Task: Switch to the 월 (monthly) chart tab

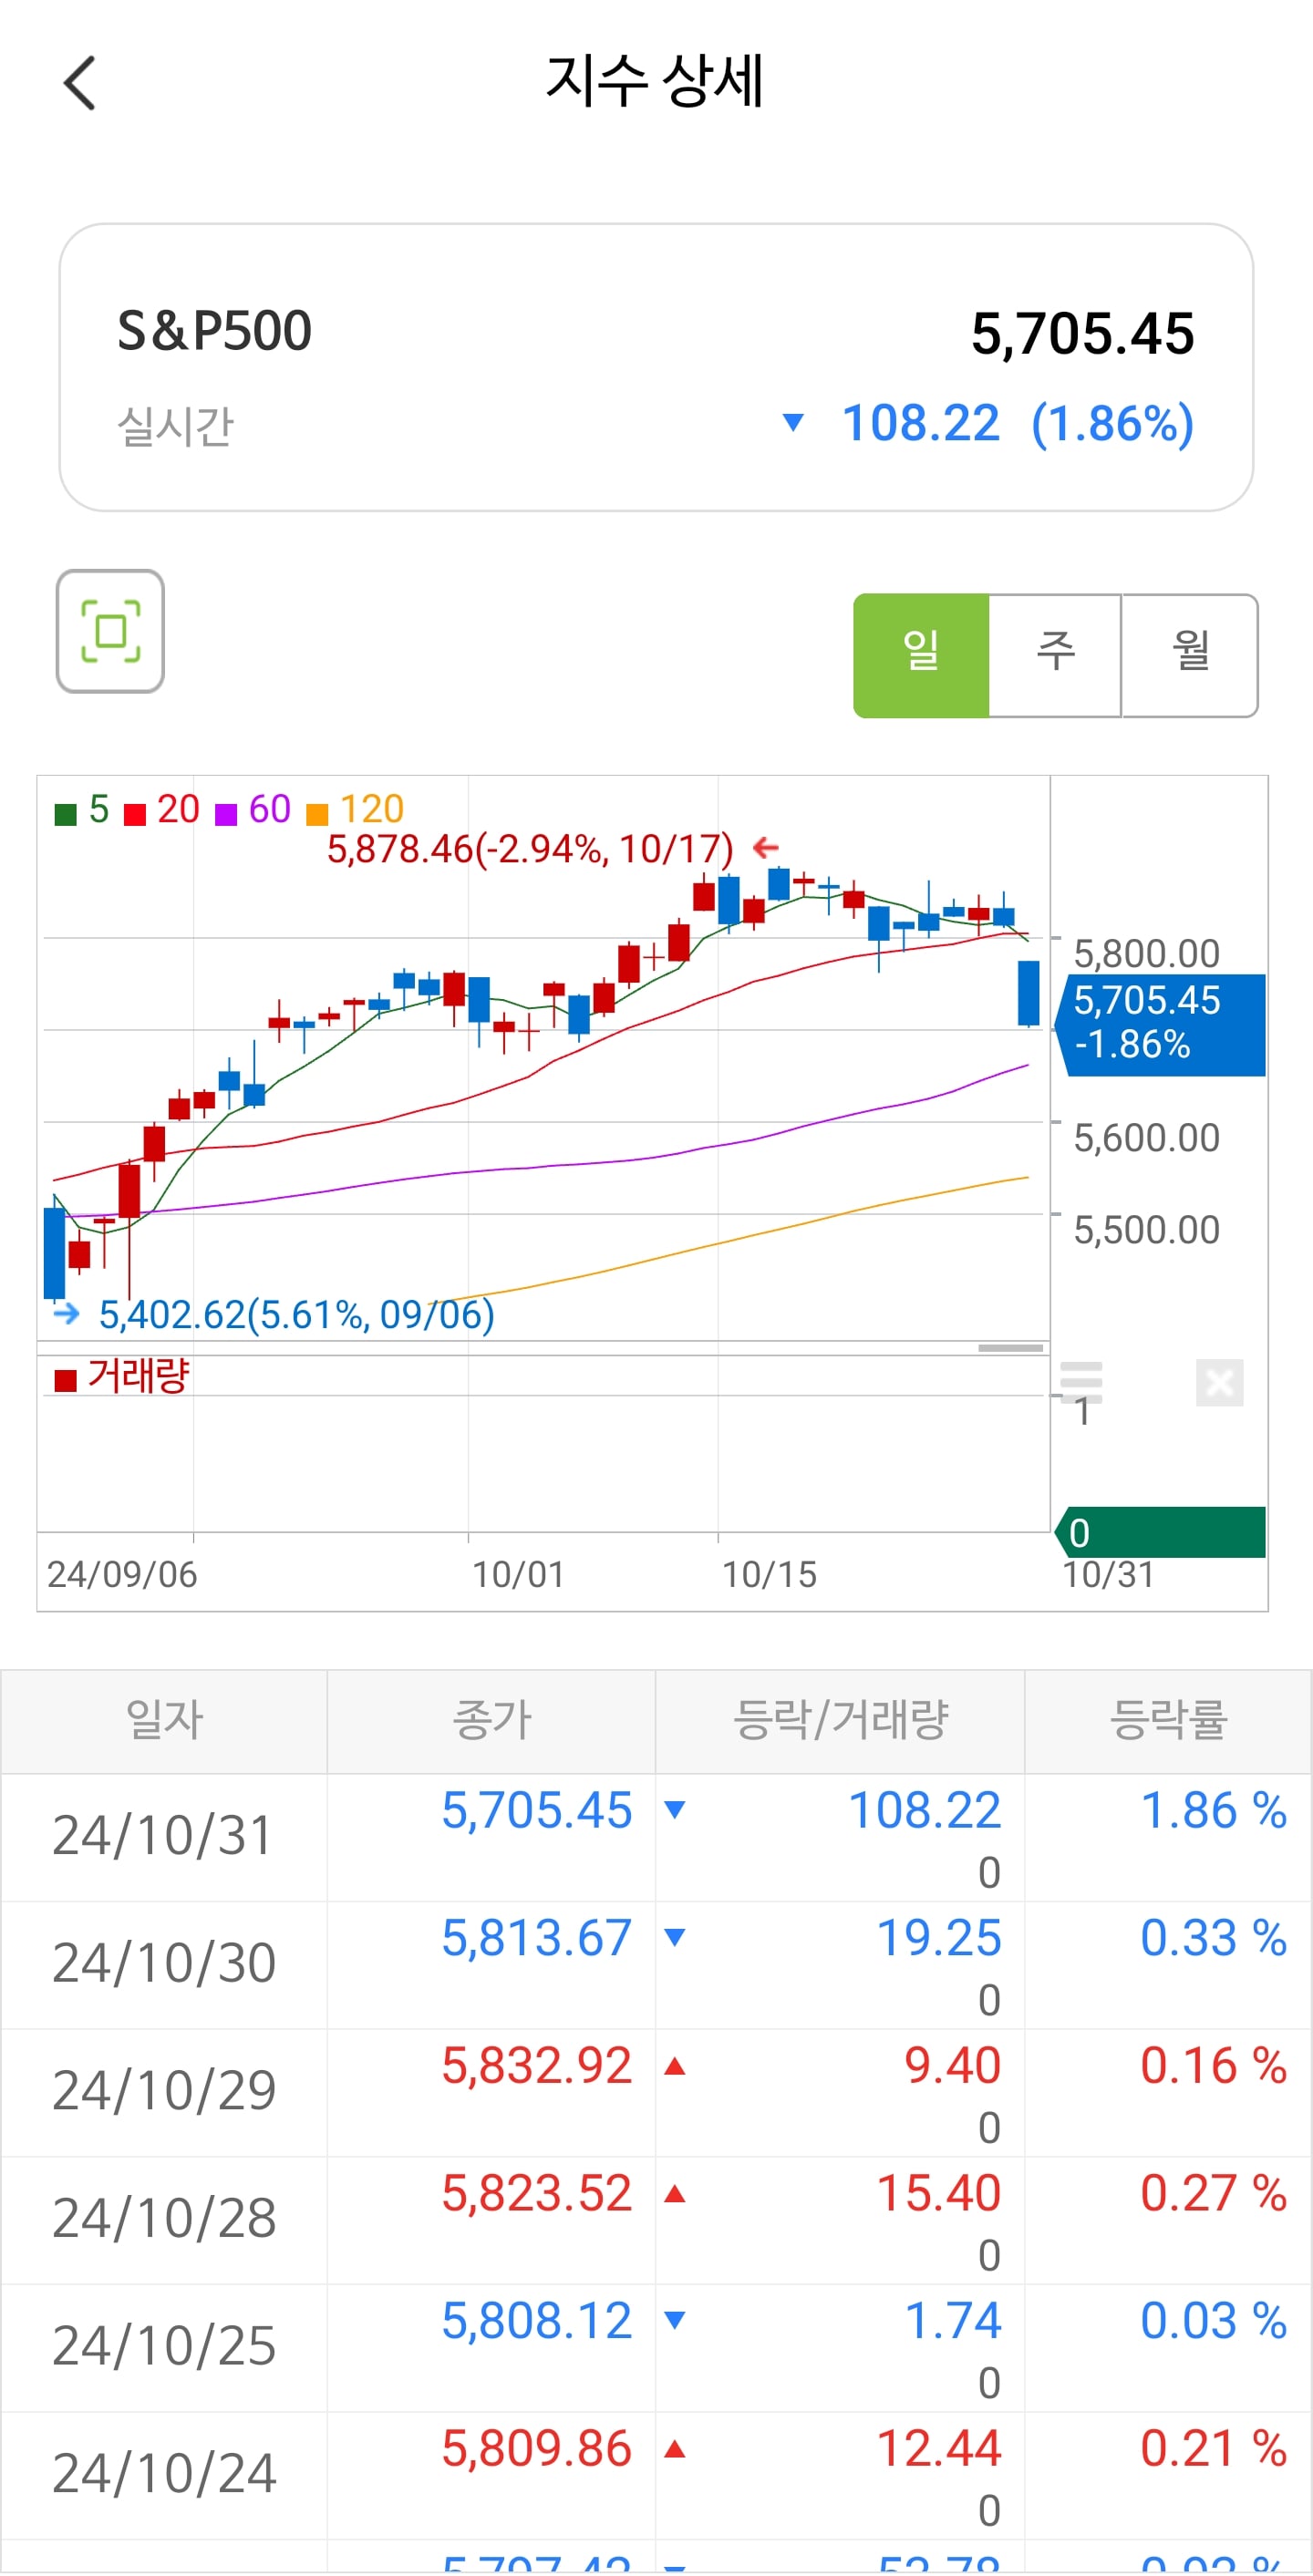Action: click(1190, 655)
